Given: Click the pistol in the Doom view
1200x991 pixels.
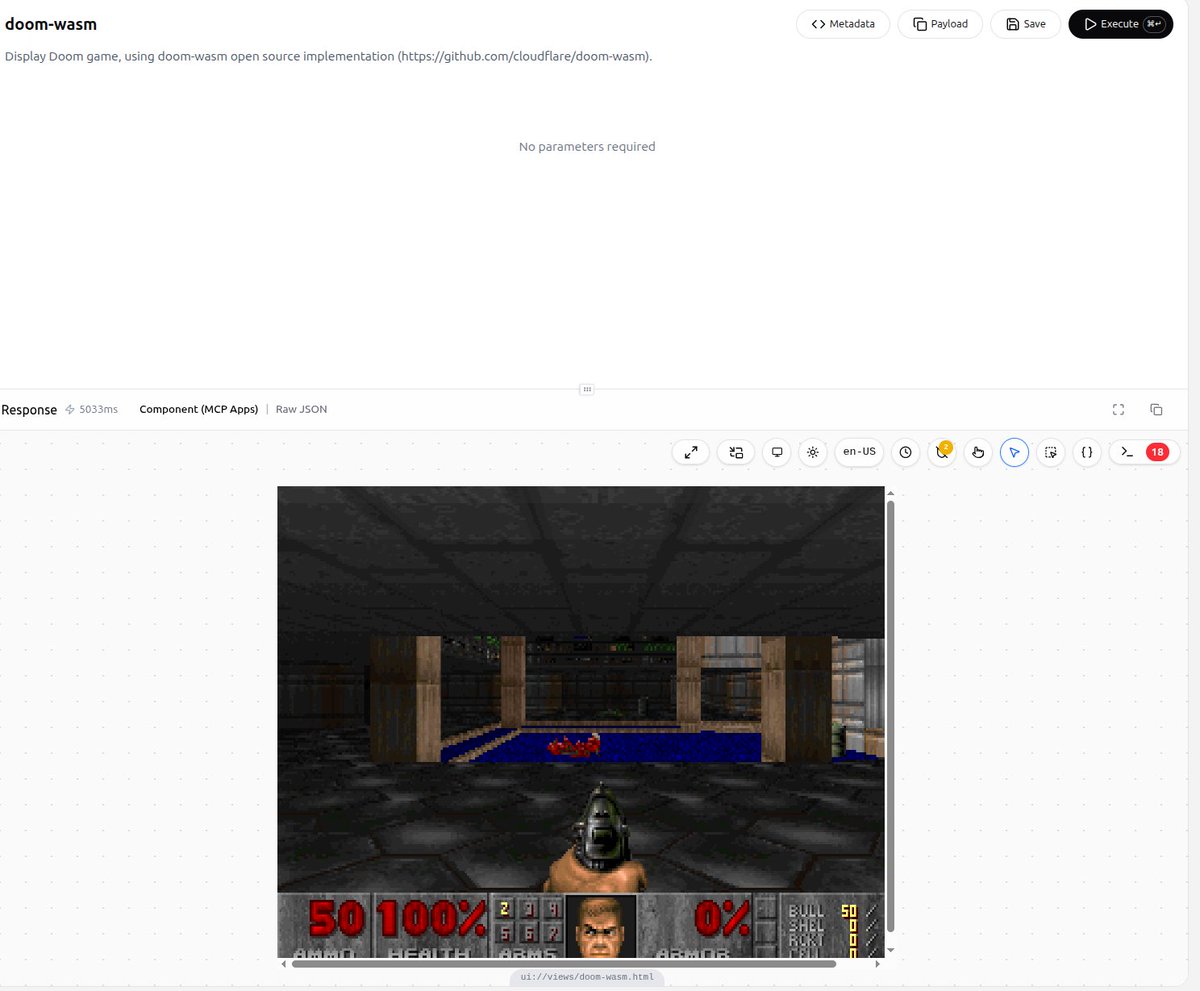Looking at the screenshot, I should (x=601, y=838).
